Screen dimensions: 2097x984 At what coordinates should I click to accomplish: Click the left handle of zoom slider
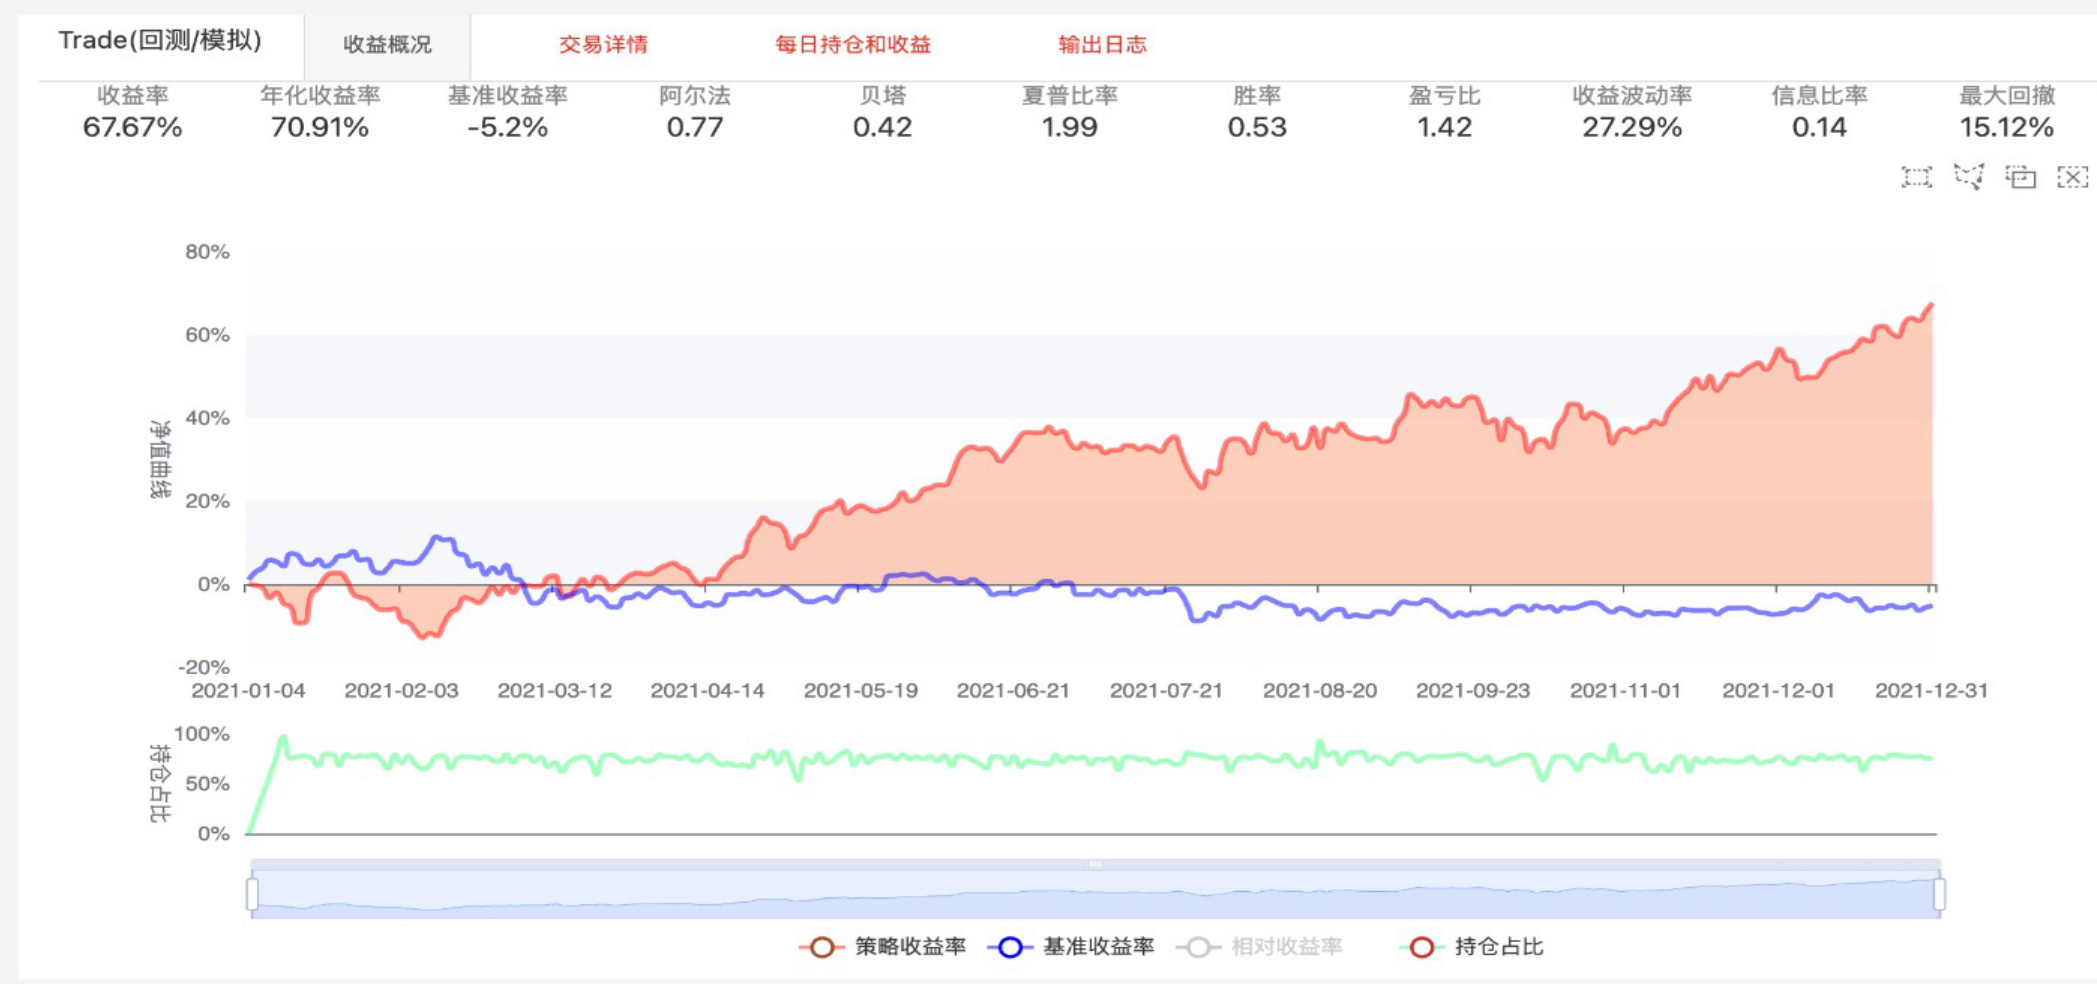pos(252,893)
